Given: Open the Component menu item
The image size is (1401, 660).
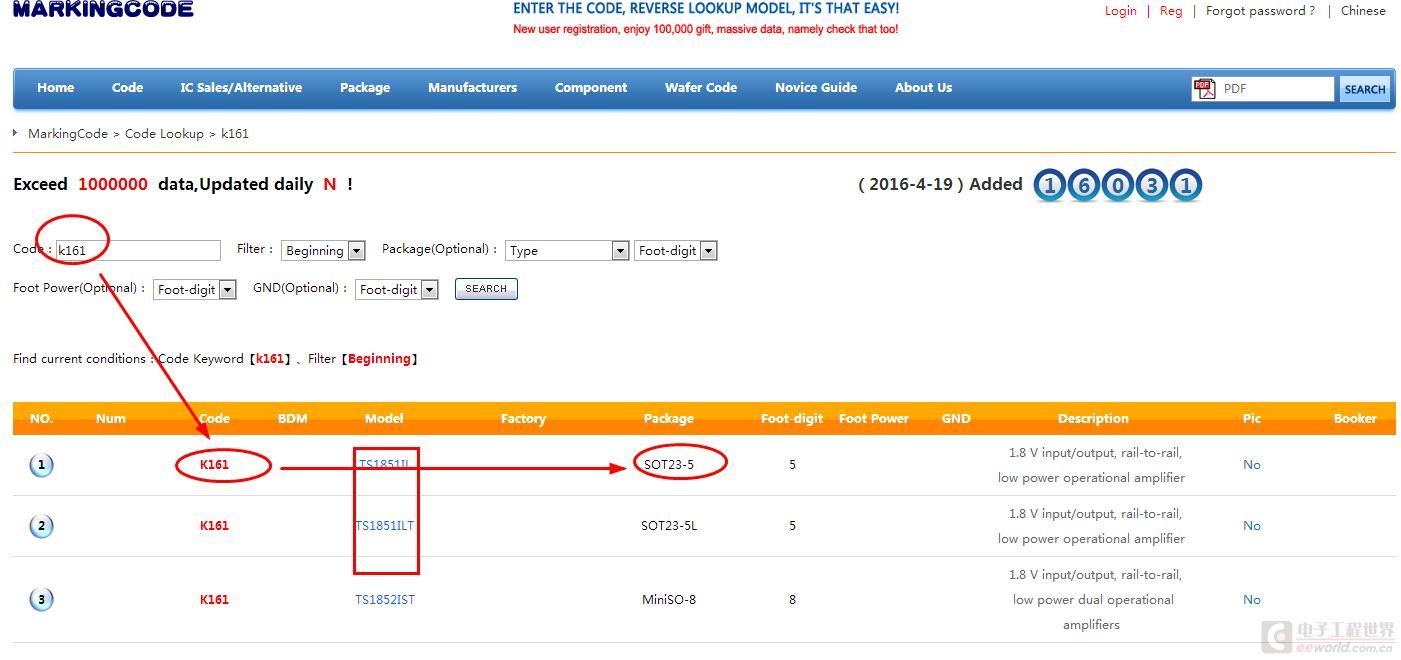Looking at the screenshot, I should point(591,88).
